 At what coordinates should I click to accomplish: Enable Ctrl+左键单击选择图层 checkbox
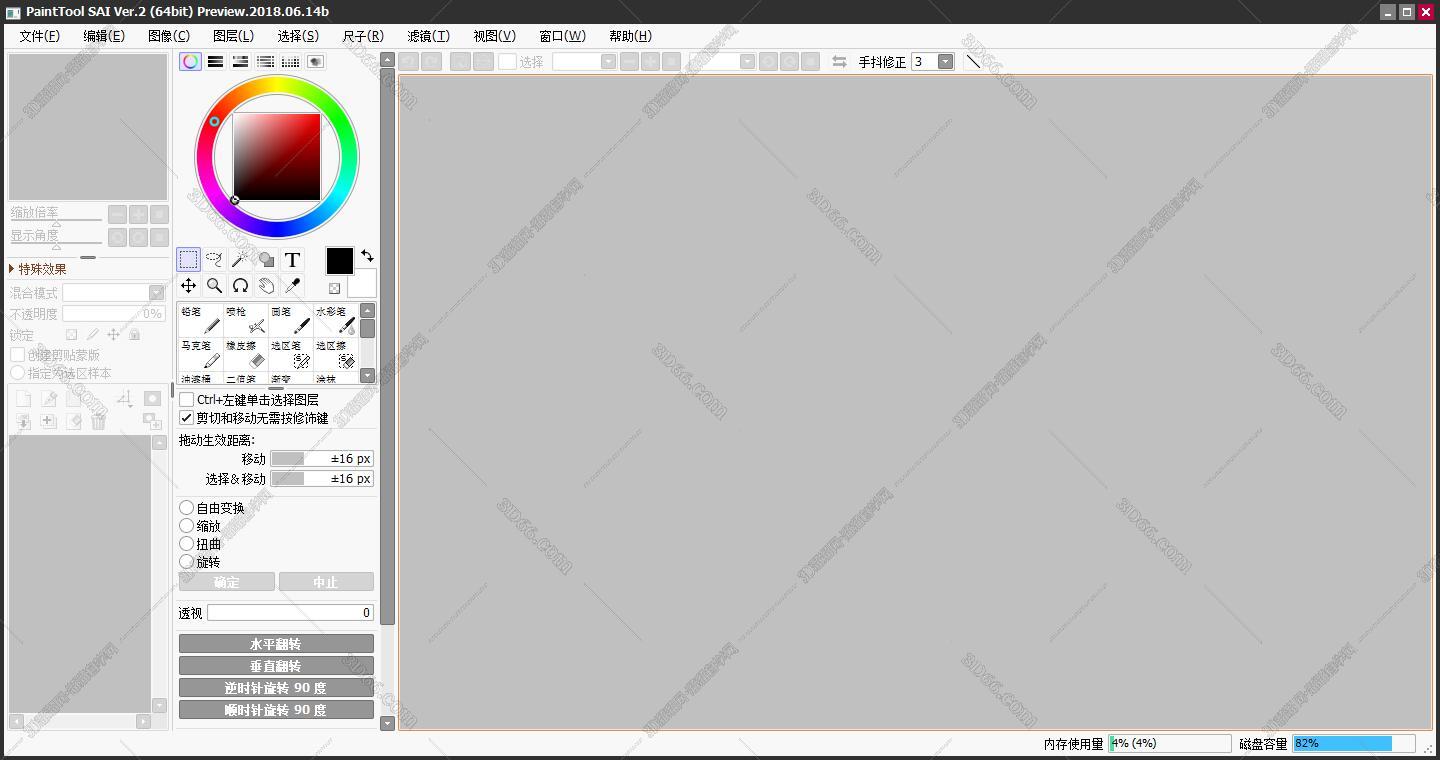pos(187,400)
